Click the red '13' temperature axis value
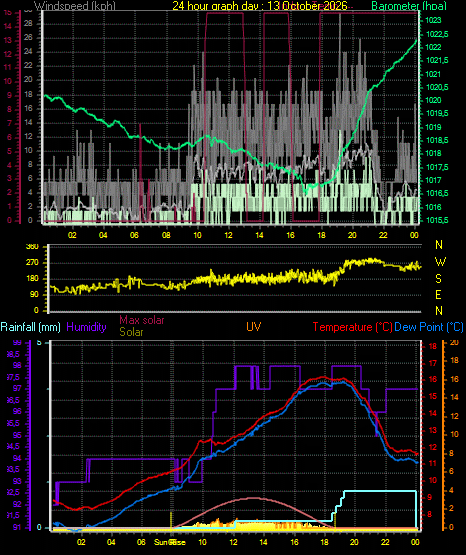 pyautogui.click(x=433, y=431)
